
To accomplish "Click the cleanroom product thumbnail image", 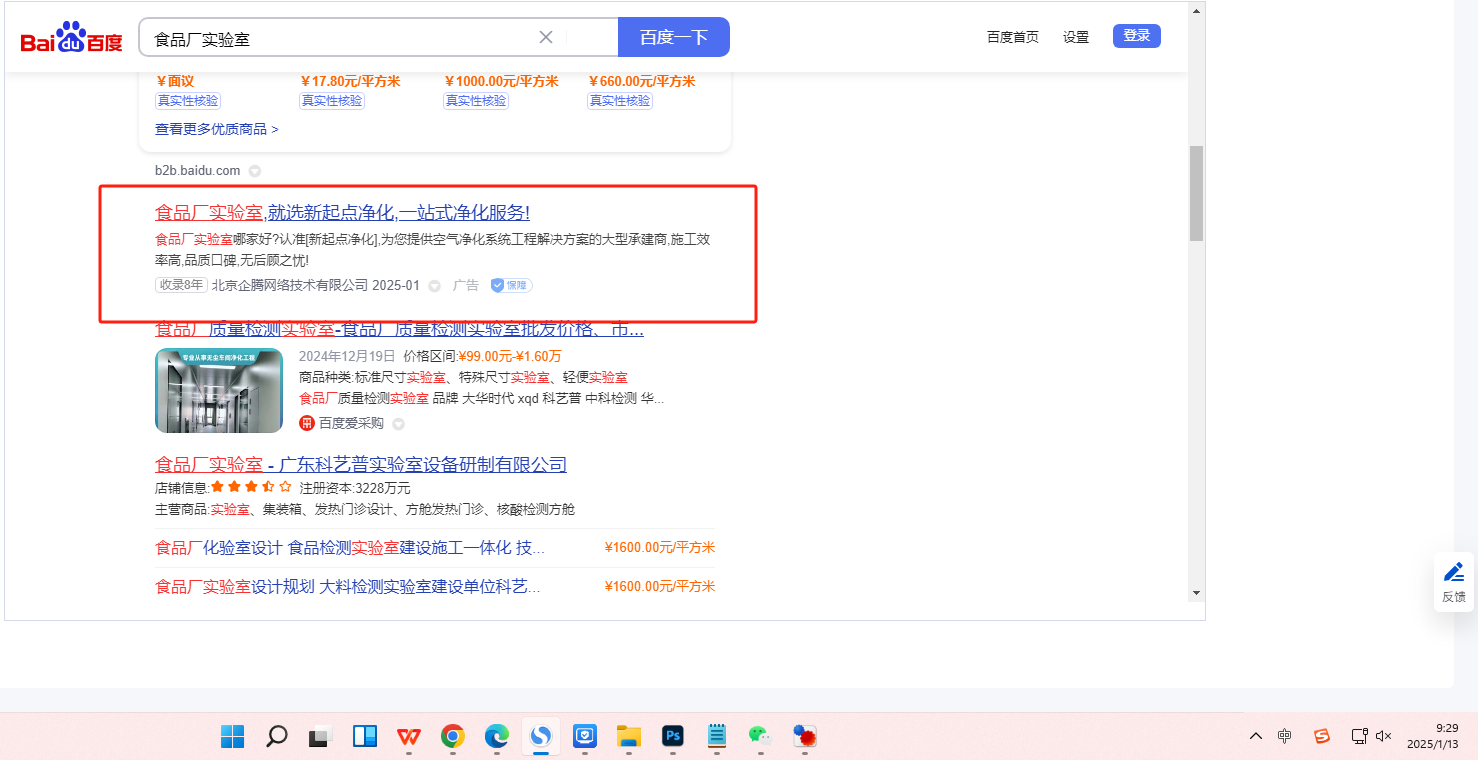I will [219, 390].
